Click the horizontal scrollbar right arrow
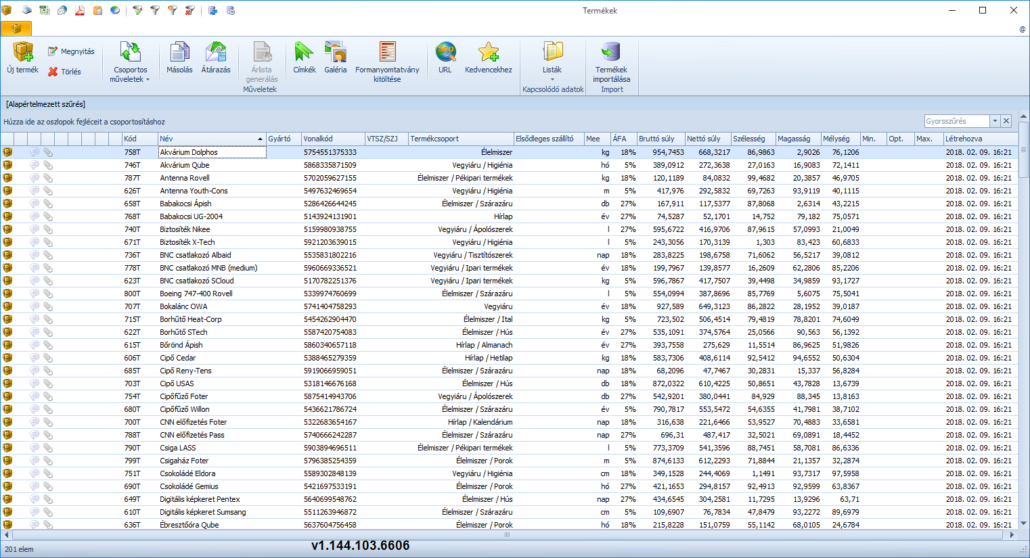The image size is (1030, 558). 1012,535
